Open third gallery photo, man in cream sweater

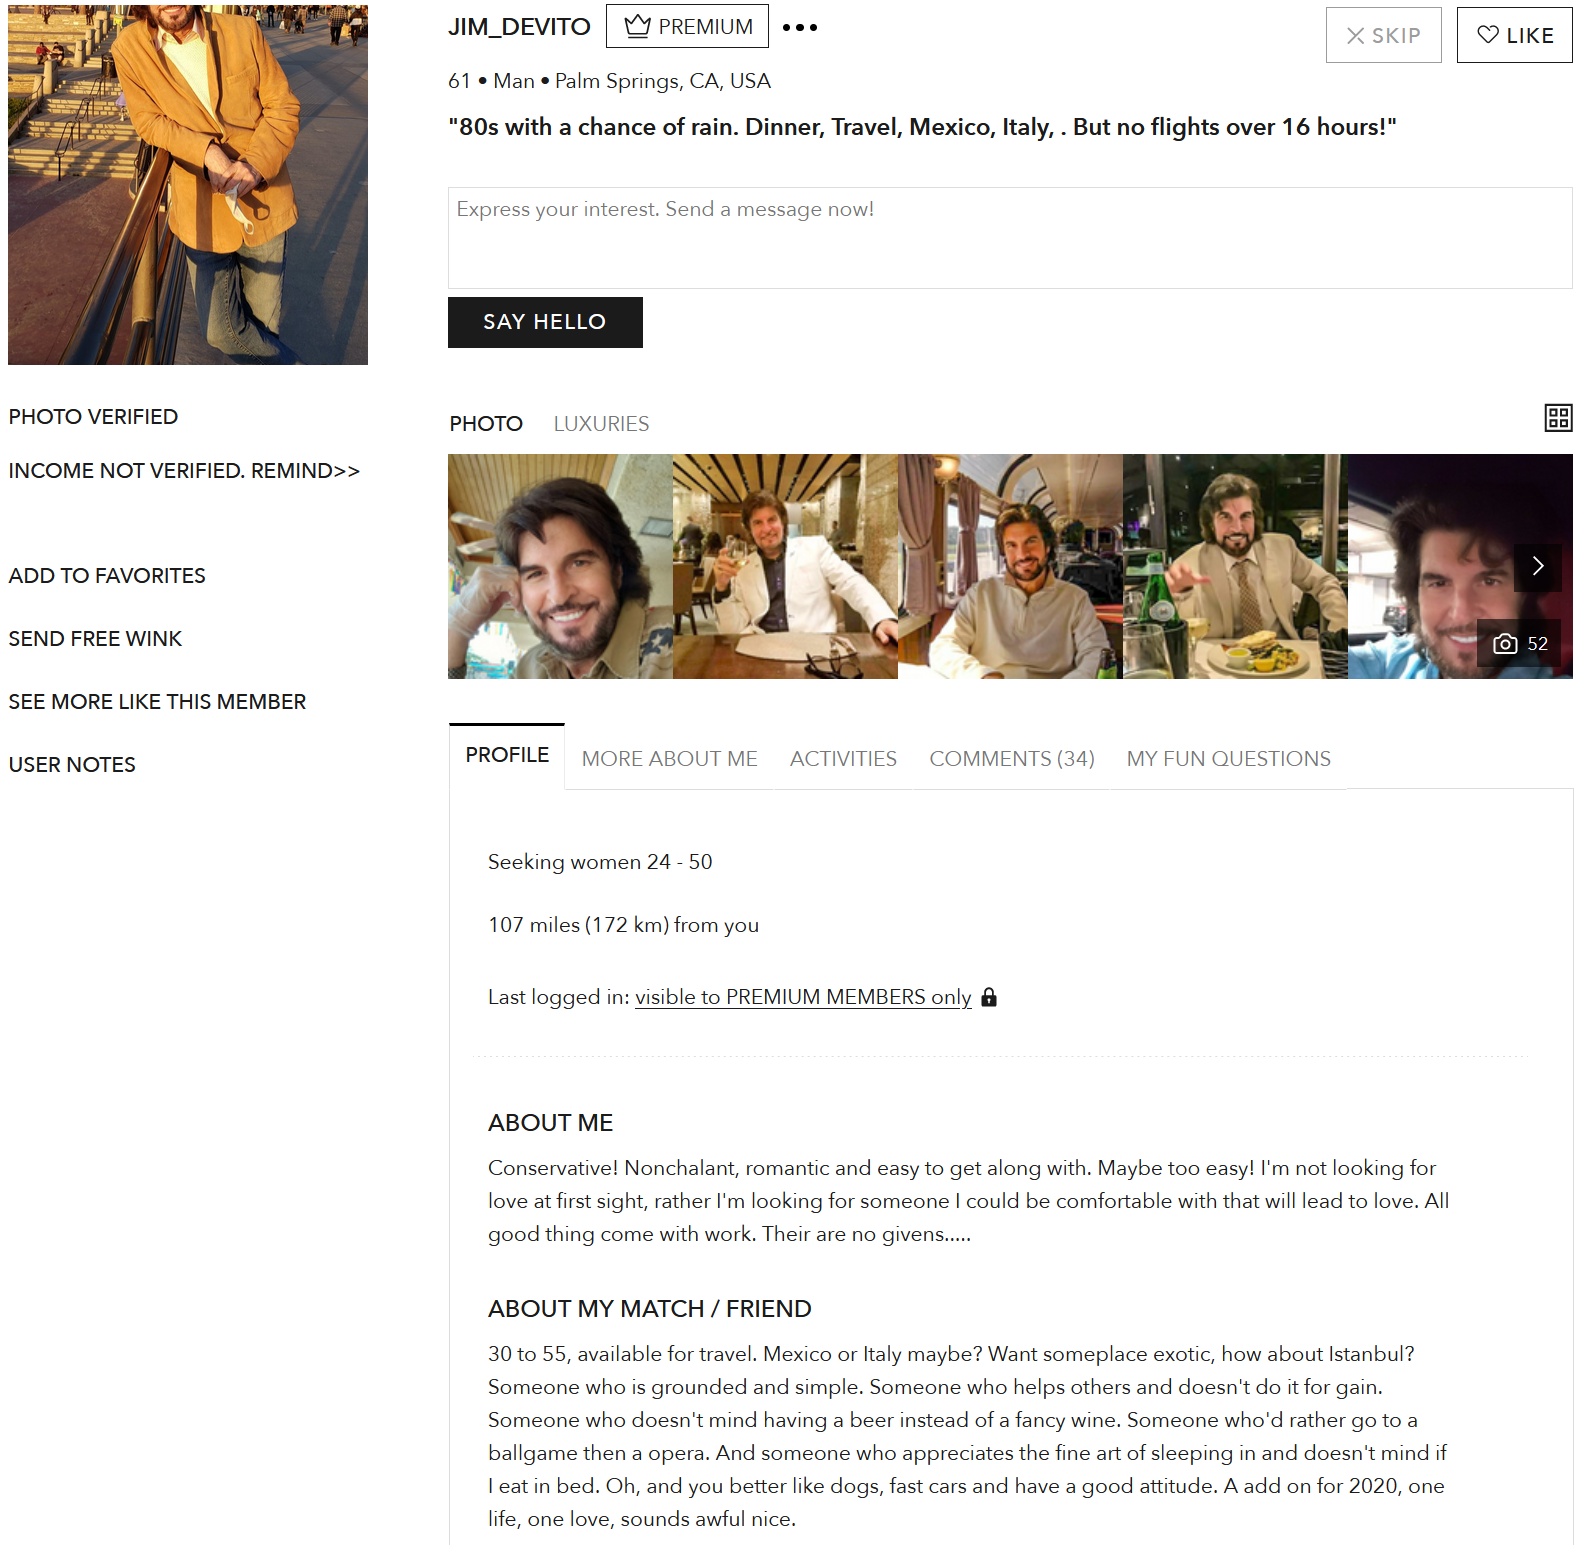pyautogui.click(x=1010, y=566)
